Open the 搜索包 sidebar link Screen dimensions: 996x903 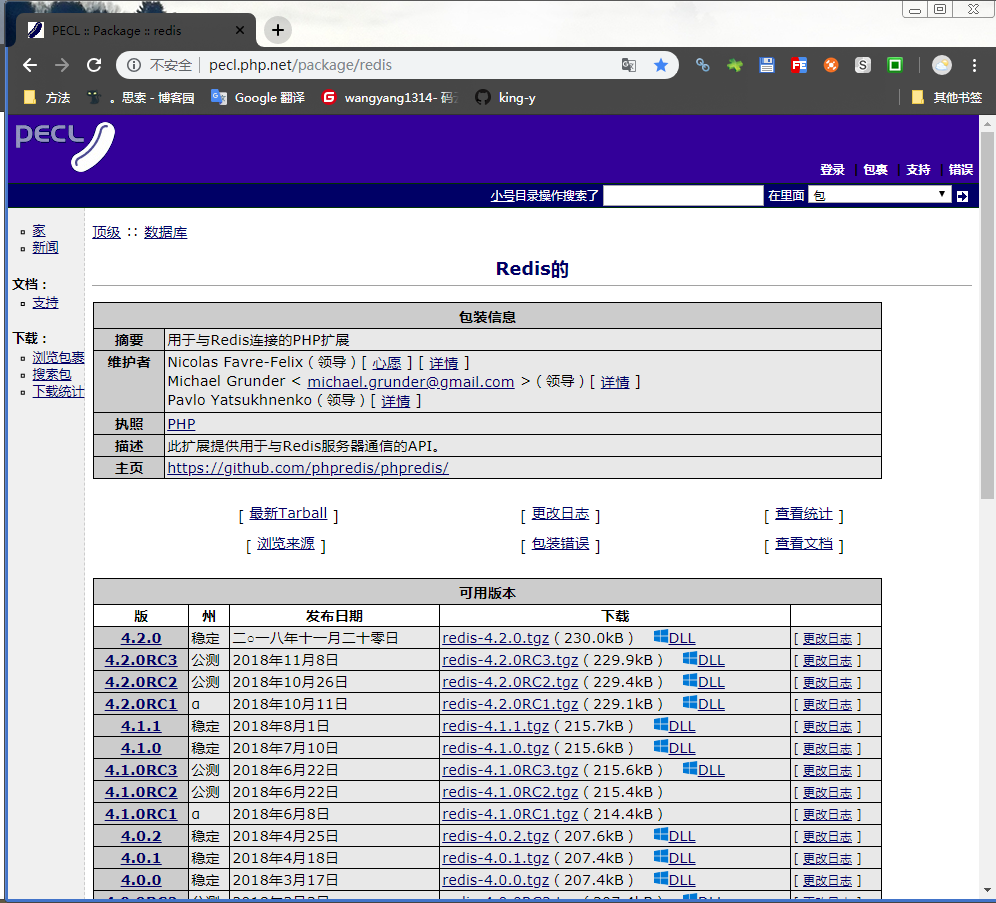(51, 375)
